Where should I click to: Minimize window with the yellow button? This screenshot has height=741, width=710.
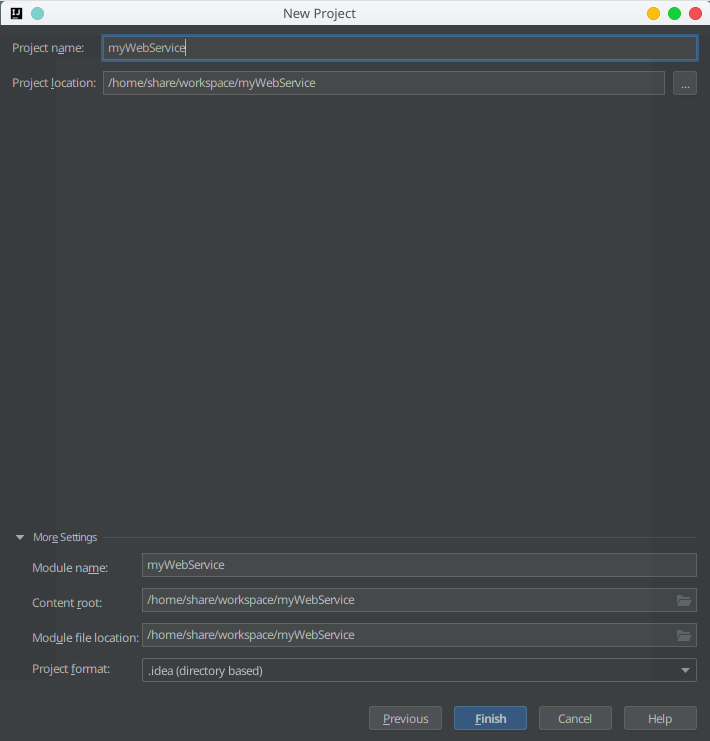click(x=653, y=13)
